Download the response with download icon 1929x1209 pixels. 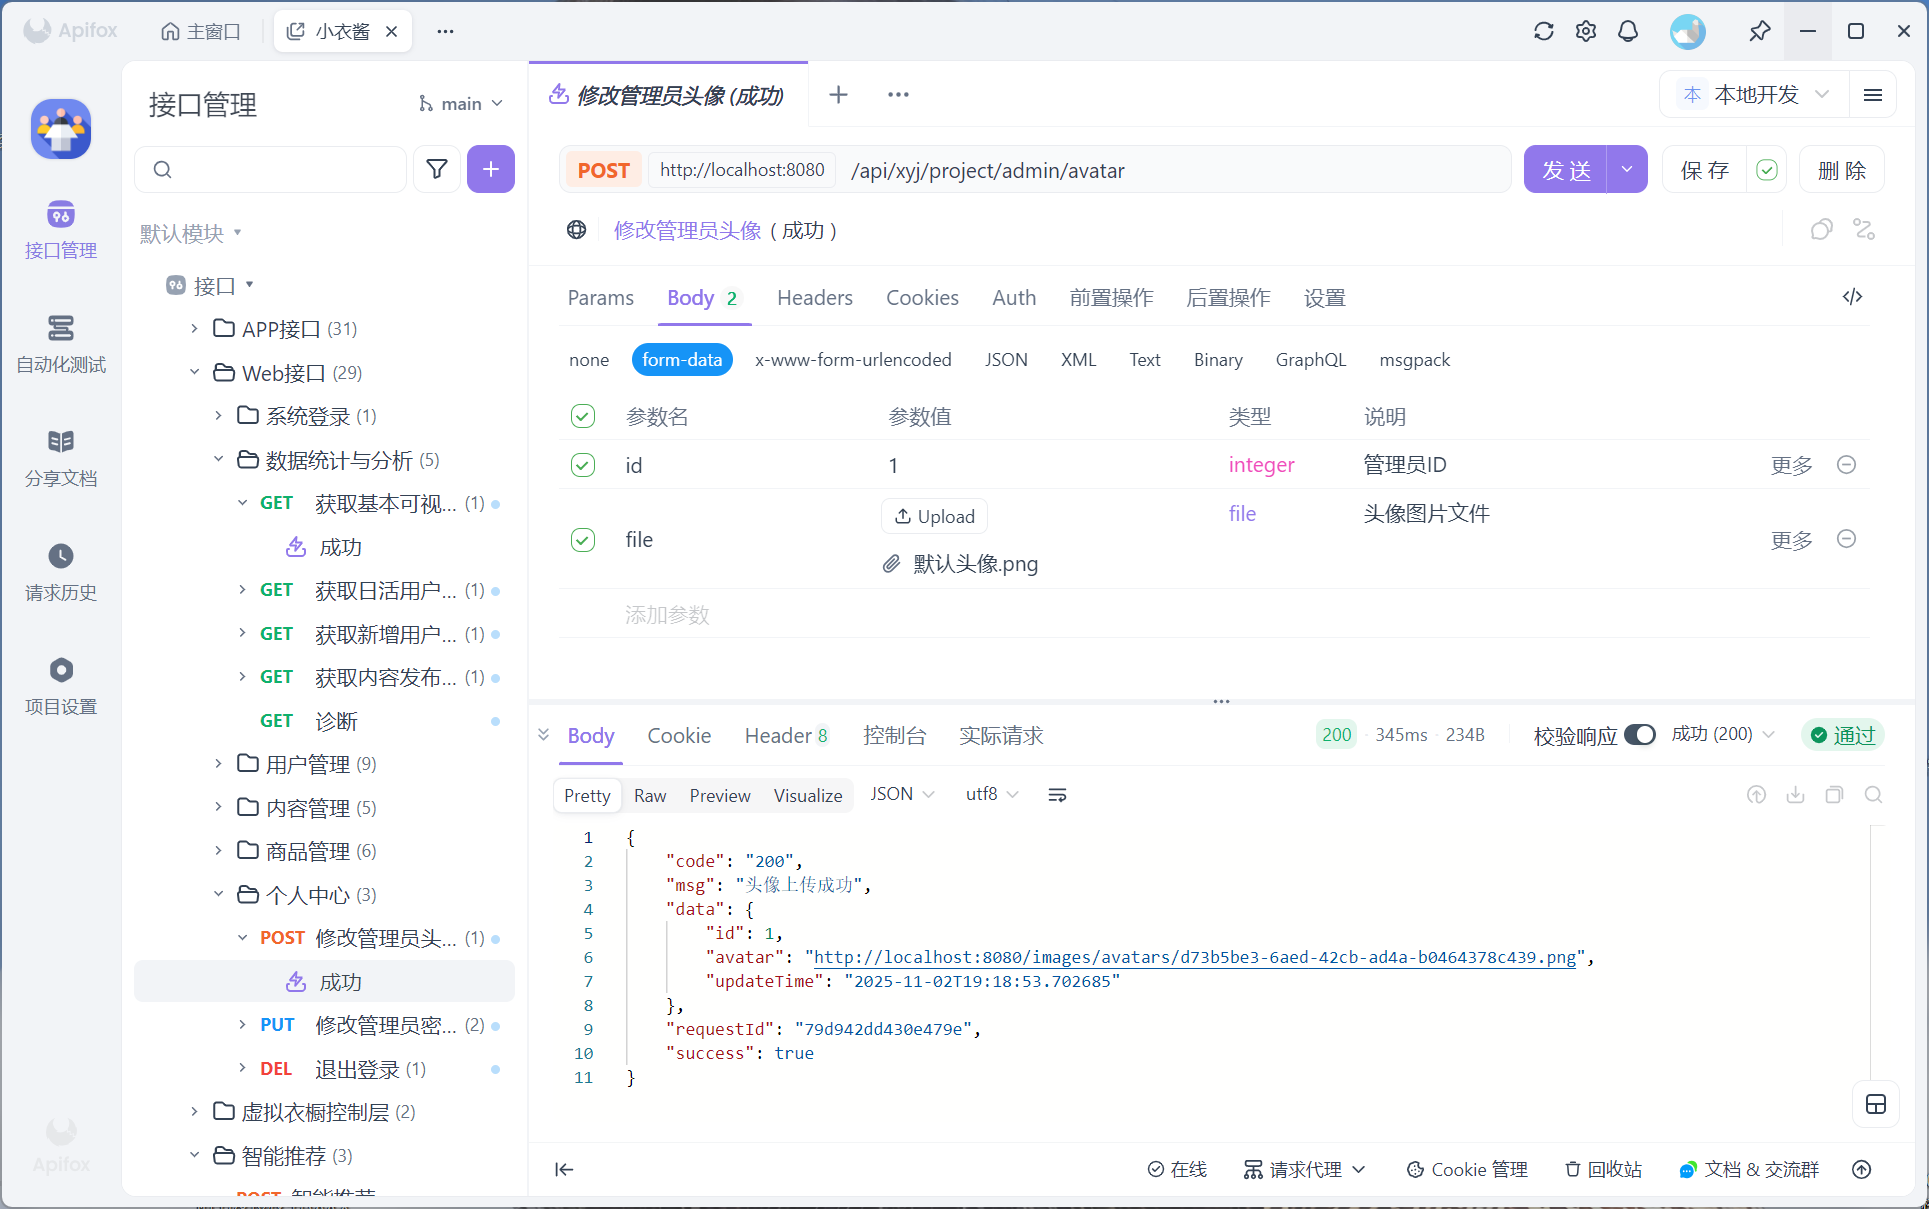(1795, 795)
